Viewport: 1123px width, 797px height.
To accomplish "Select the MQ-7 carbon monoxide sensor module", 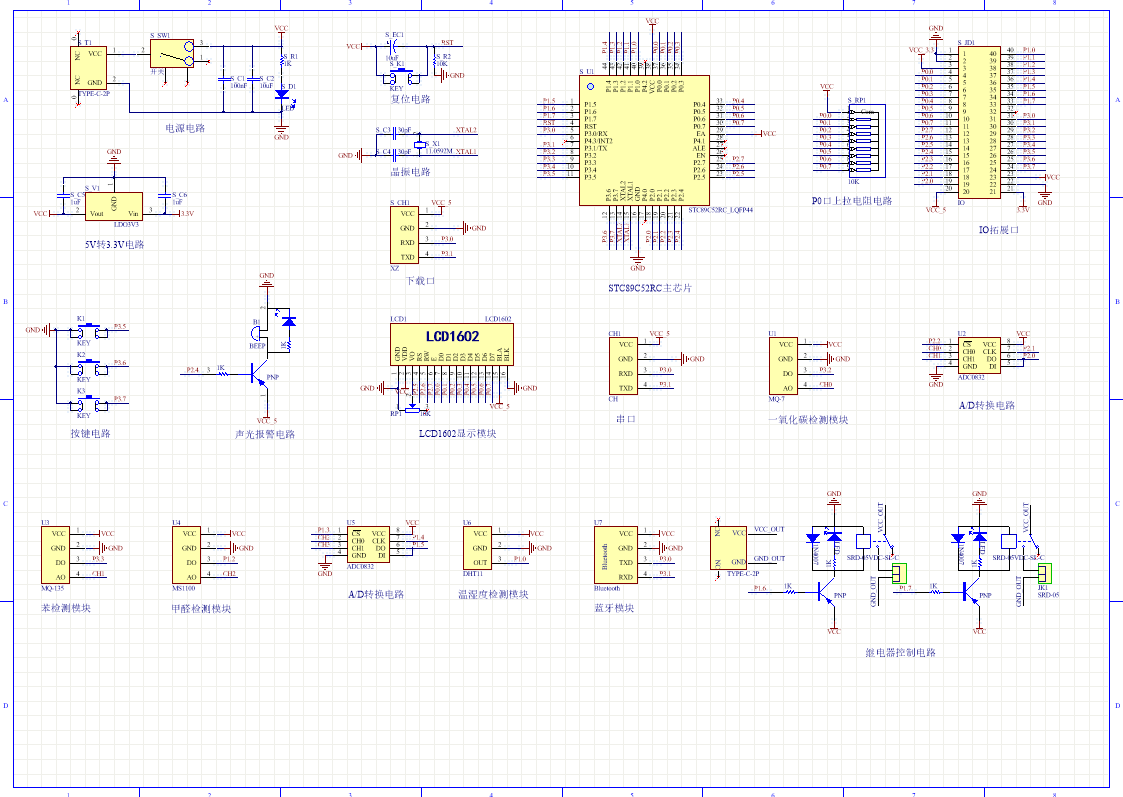I will pyautogui.click(x=783, y=365).
